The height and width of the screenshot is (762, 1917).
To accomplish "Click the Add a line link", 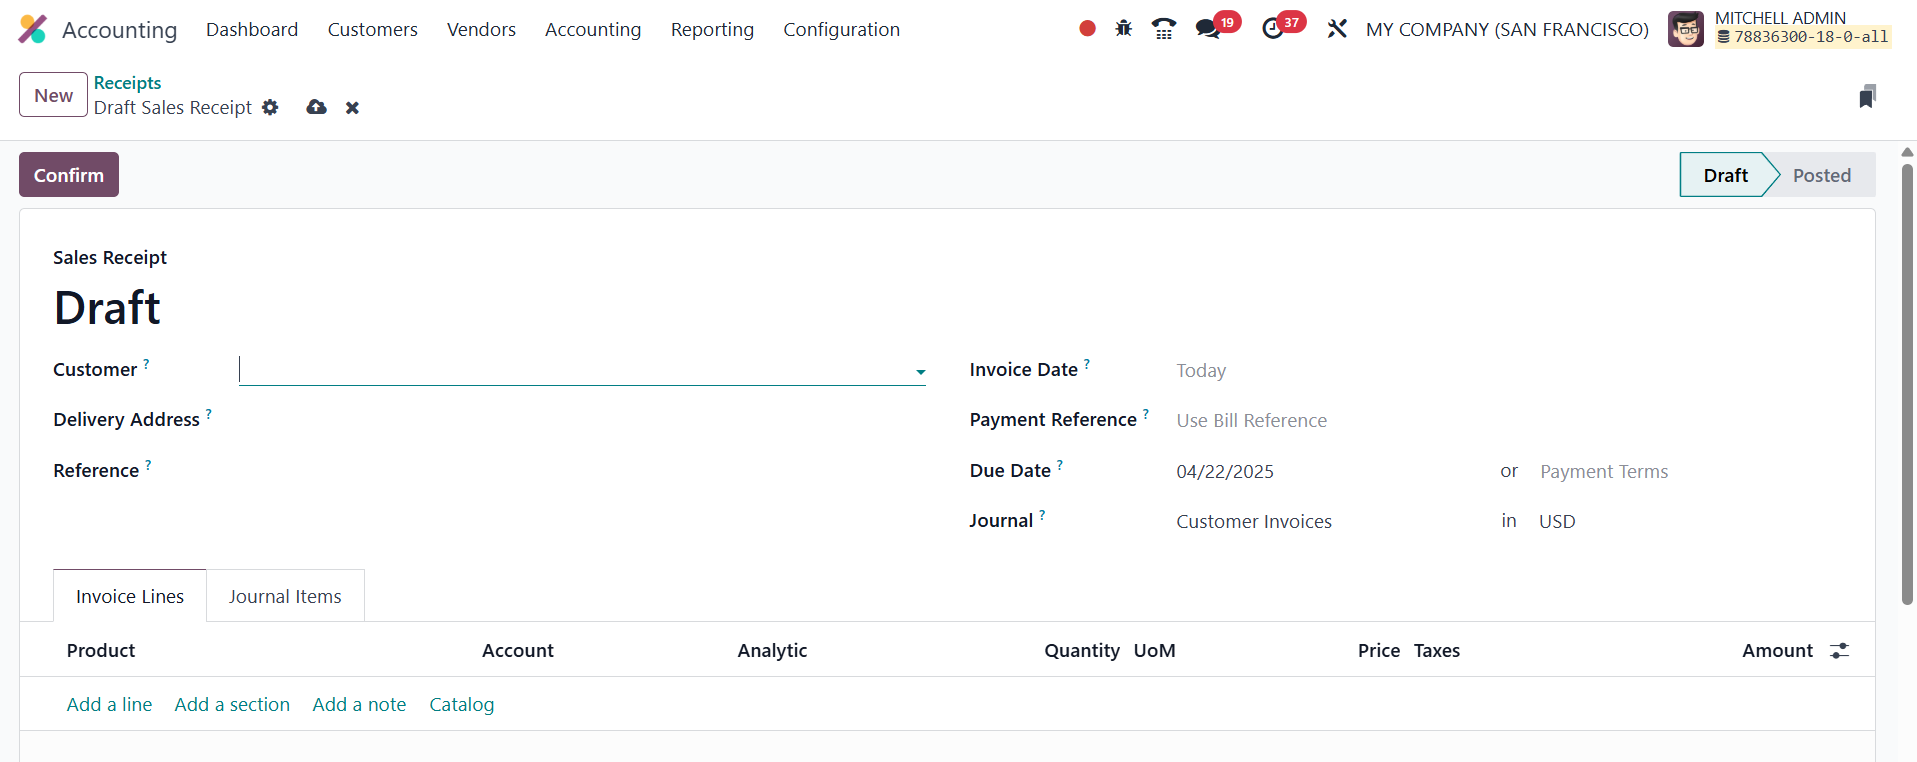I will click(x=109, y=705).
